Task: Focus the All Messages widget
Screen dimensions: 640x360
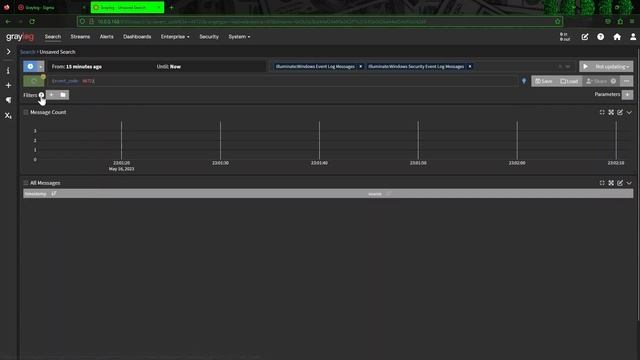Action: click(x=602, y=183)
